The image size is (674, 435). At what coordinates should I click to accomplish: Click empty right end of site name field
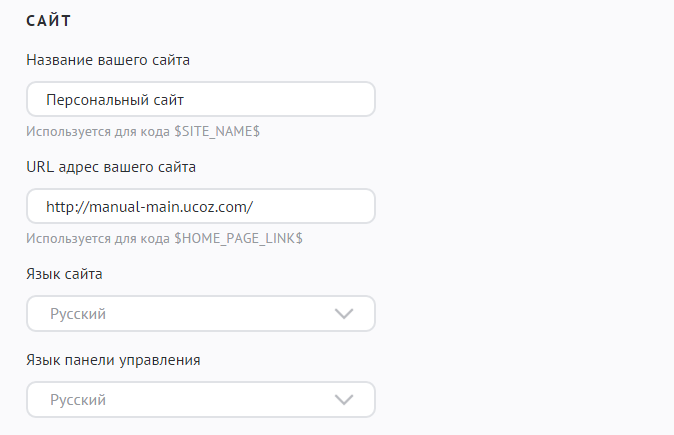pos(330,100)
